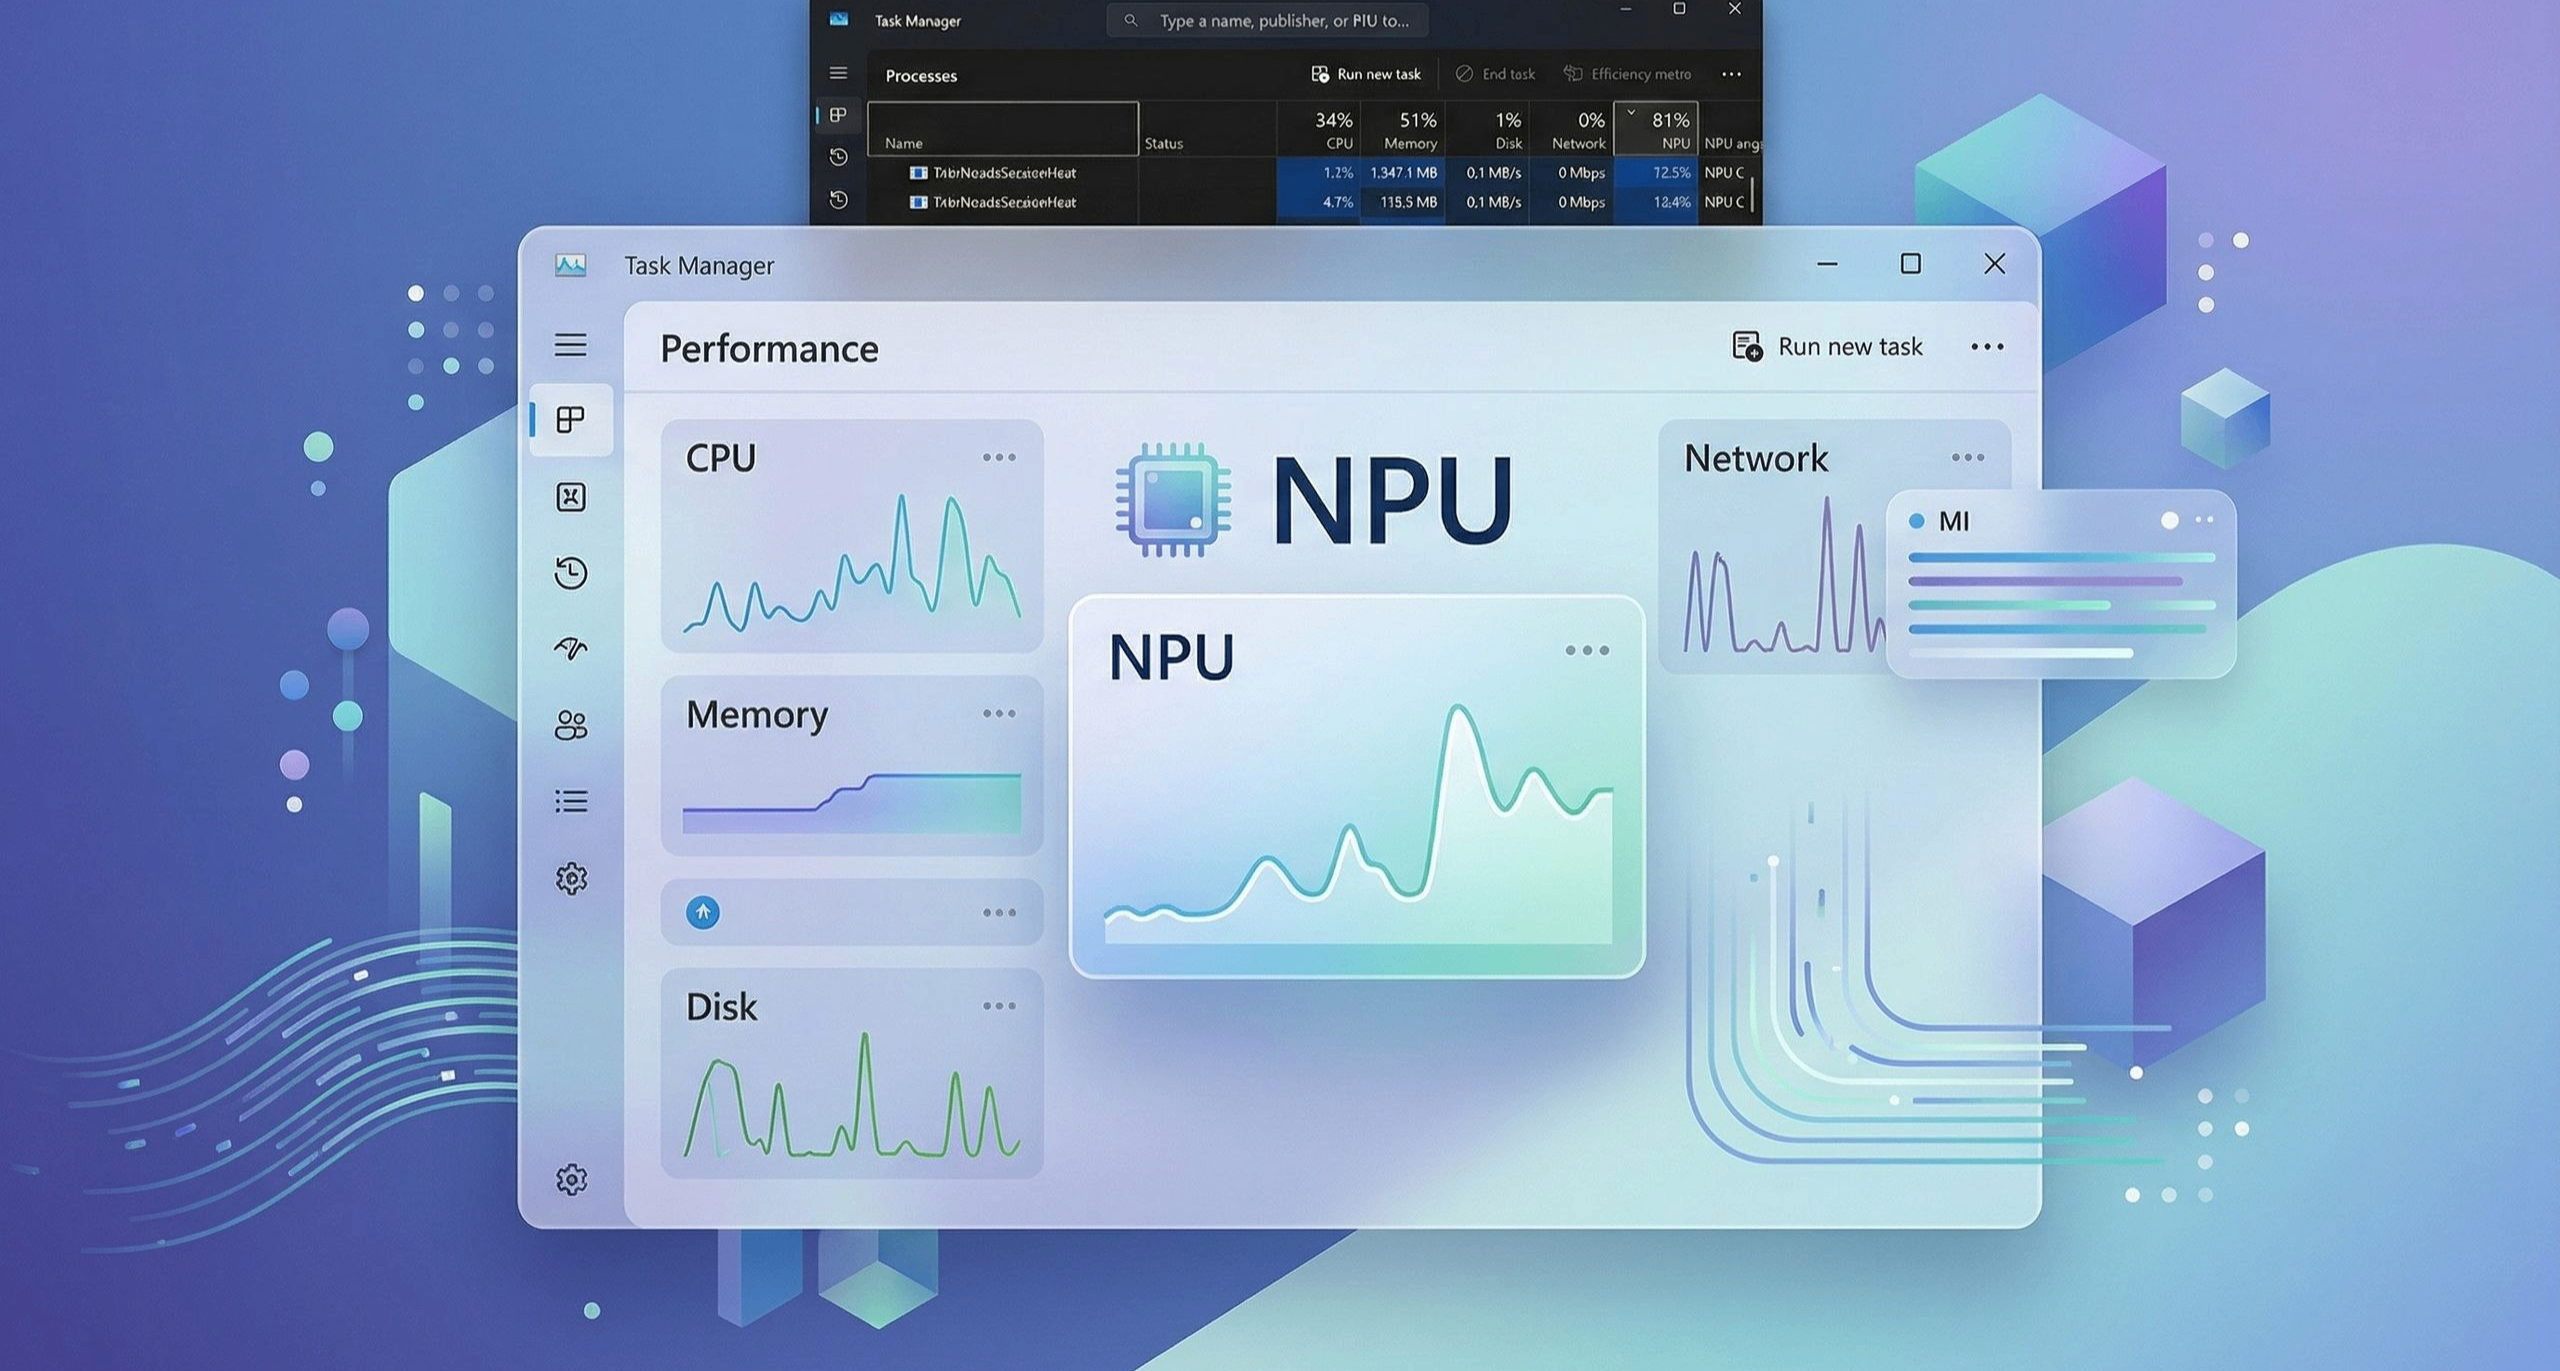Toggle the navigation hamburger menu

tap(571, 345)
